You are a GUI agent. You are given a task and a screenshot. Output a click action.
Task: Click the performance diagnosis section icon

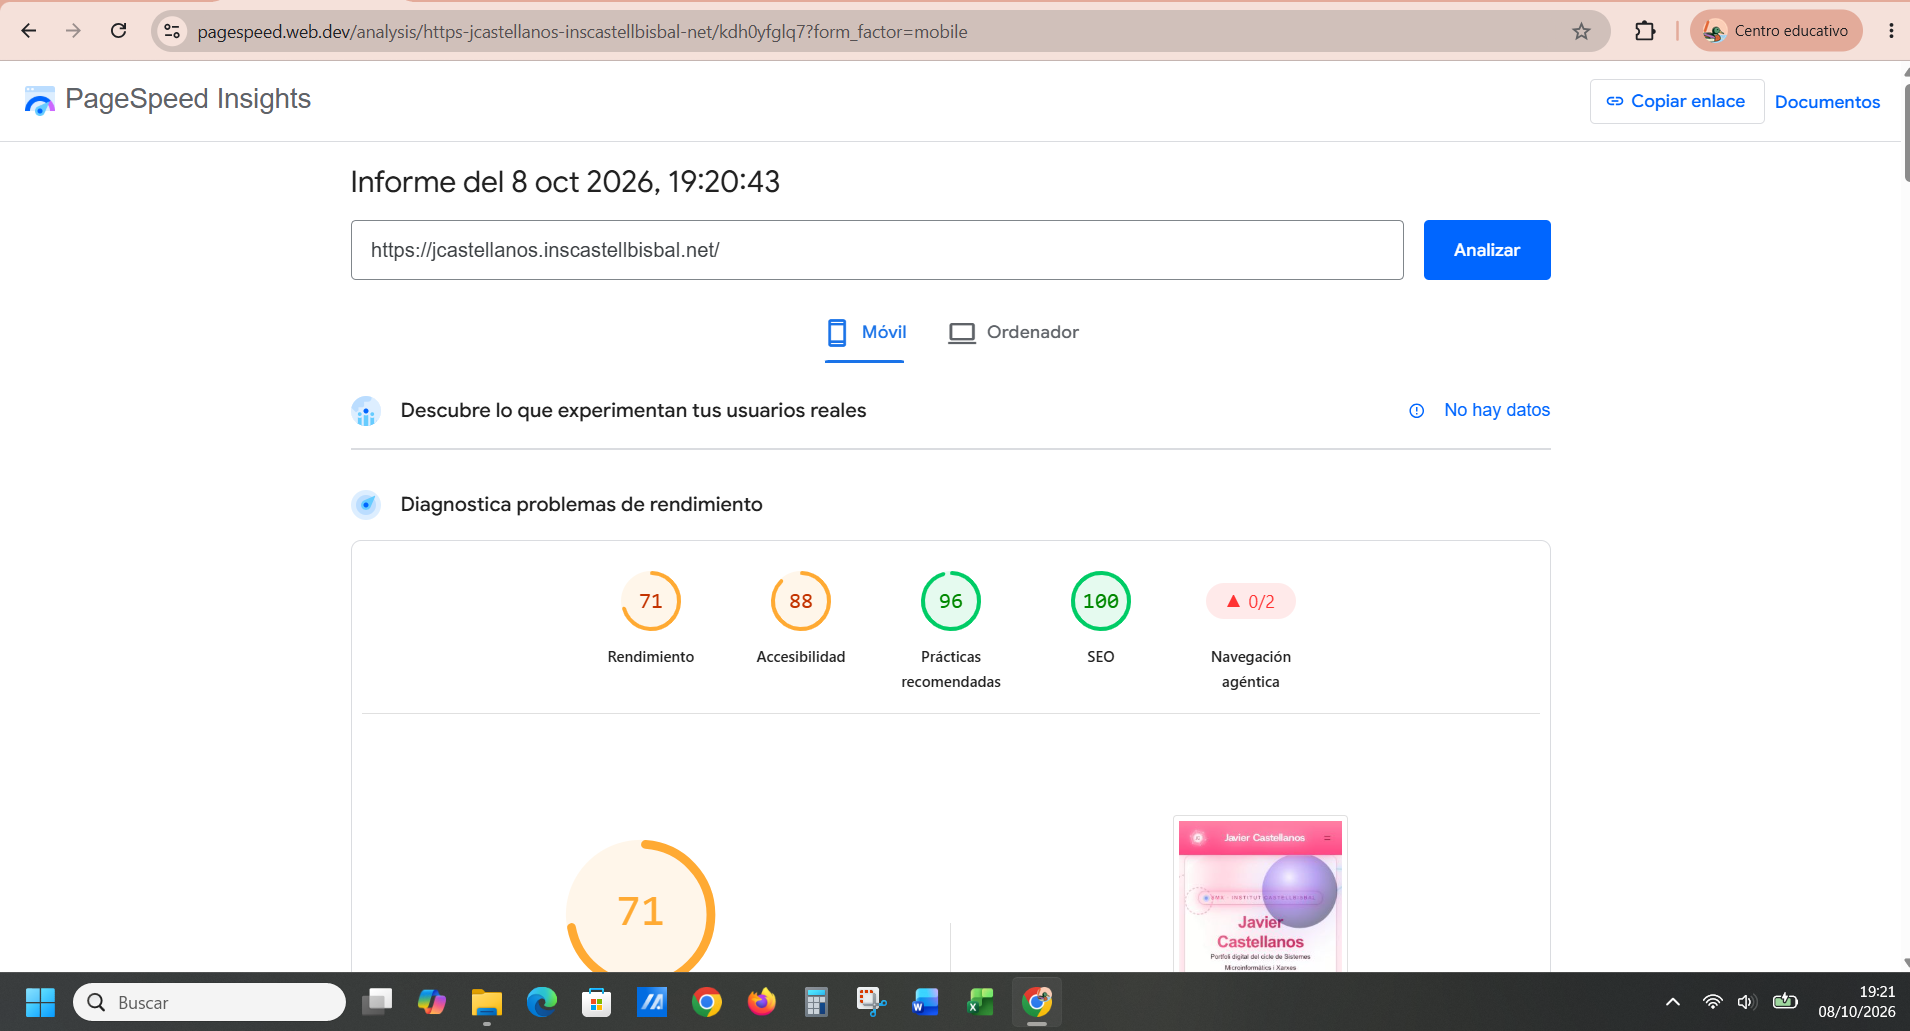tap(366, 505)
